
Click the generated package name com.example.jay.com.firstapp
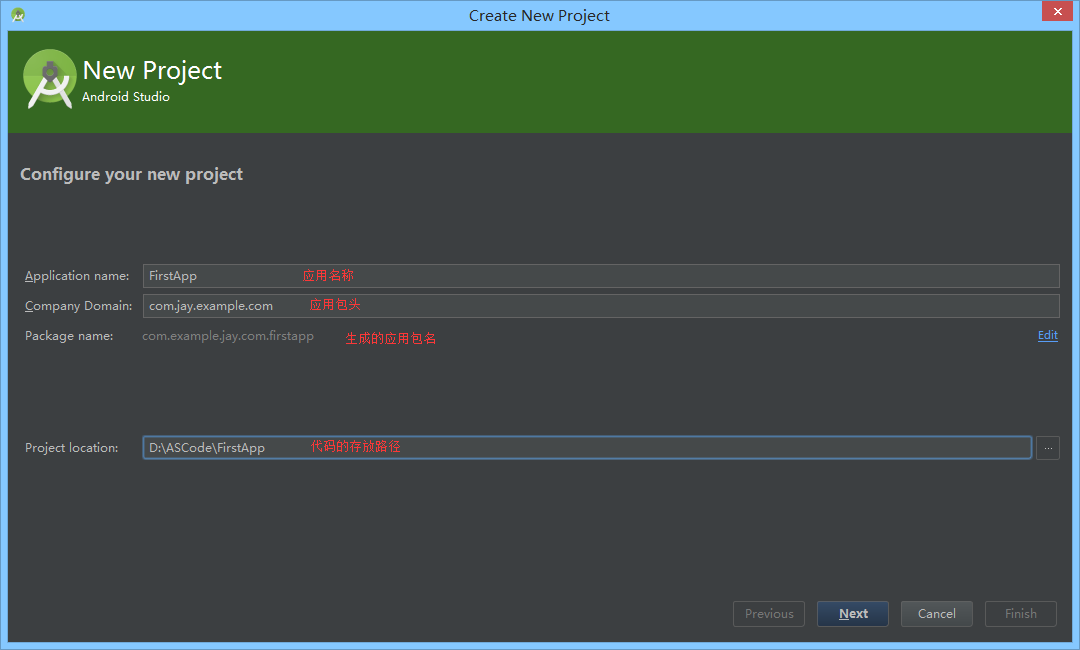coord(228,335)
